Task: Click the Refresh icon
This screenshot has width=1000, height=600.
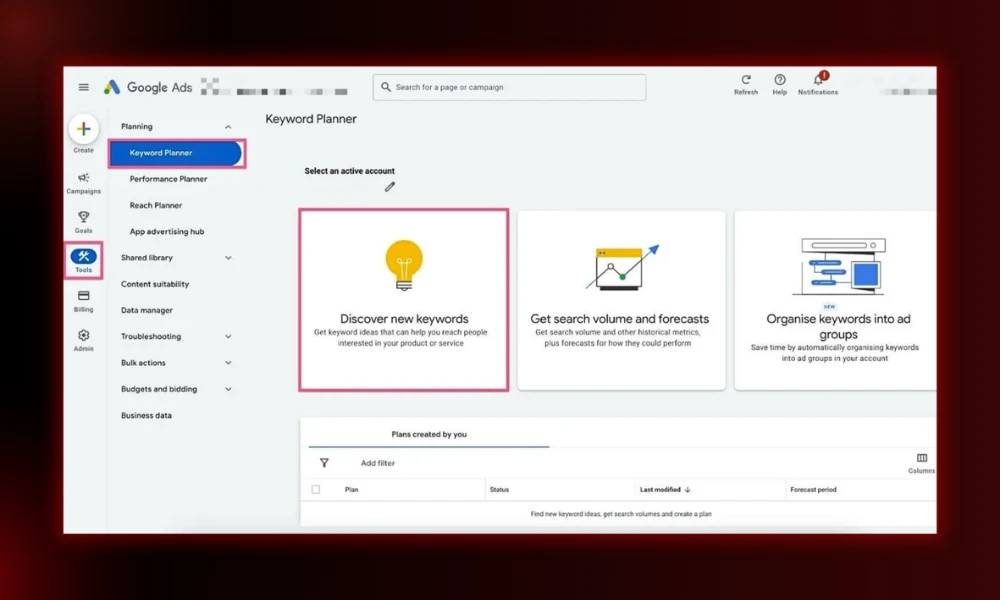Action: click(x=746, y=80)
